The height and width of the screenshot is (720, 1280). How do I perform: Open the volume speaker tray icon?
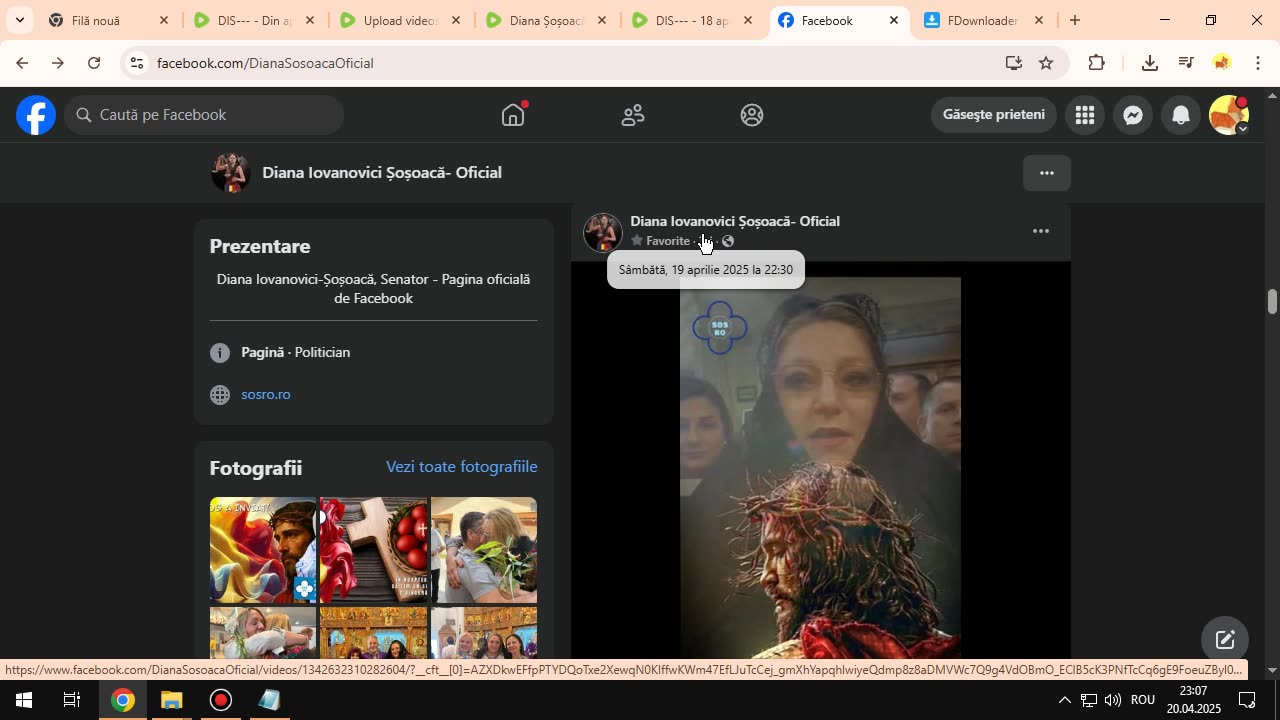(1112, 700)
